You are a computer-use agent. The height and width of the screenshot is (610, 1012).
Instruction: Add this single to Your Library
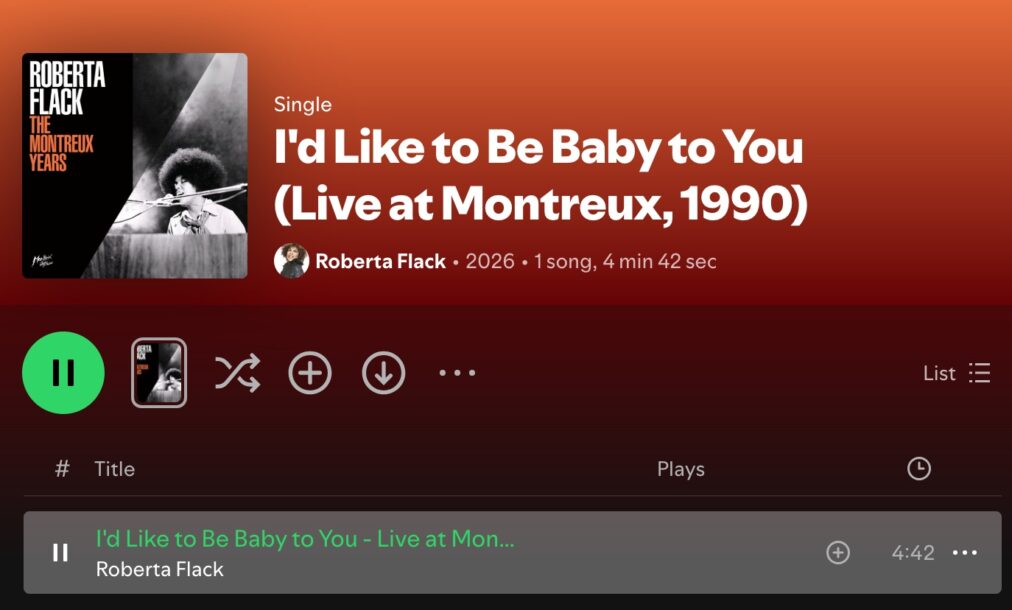point(310,372)
